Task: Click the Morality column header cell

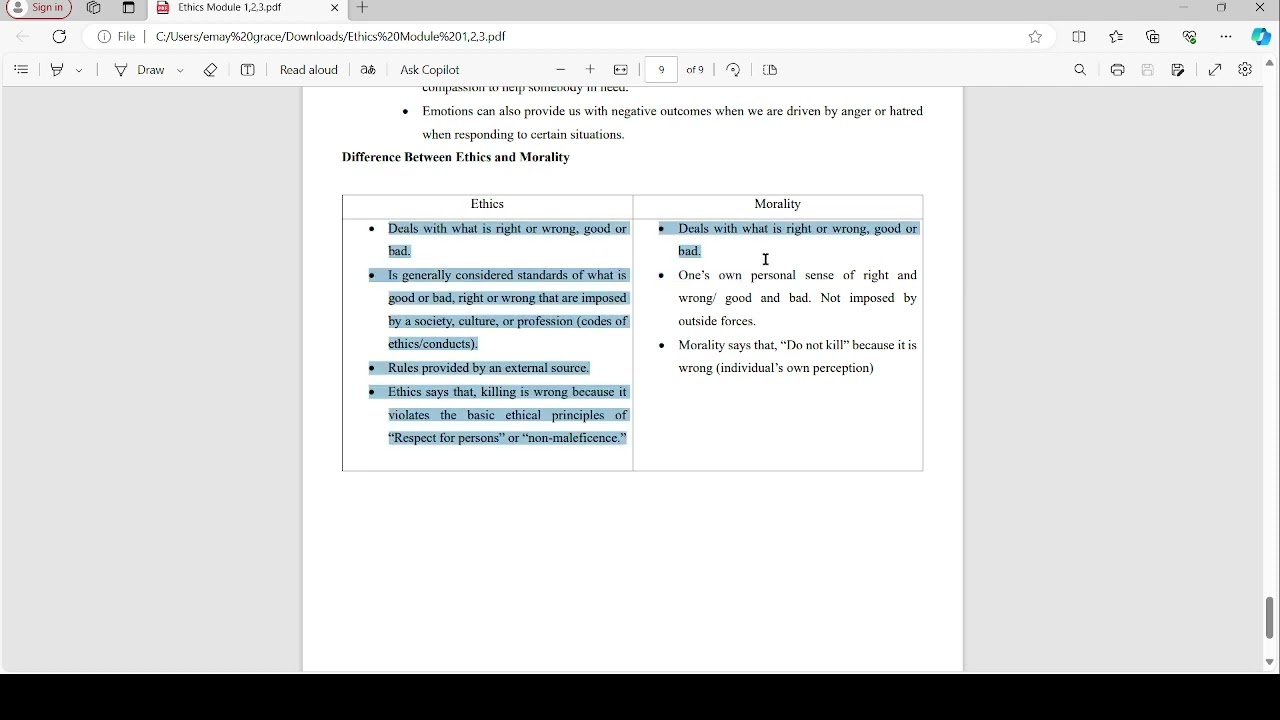Action: click(x=778, y=205)
